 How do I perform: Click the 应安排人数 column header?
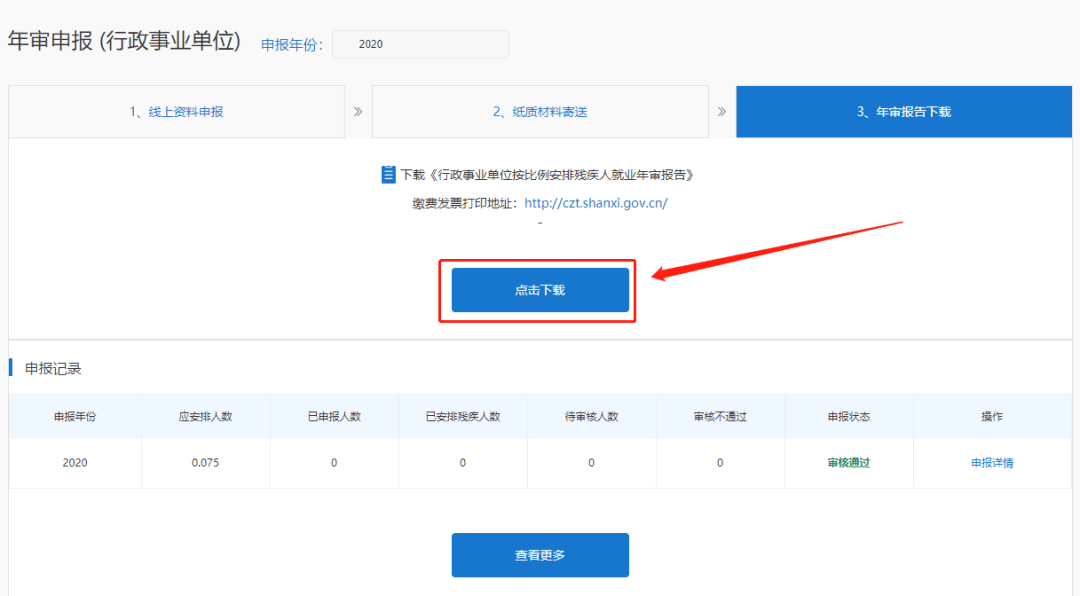click(205, 416)
